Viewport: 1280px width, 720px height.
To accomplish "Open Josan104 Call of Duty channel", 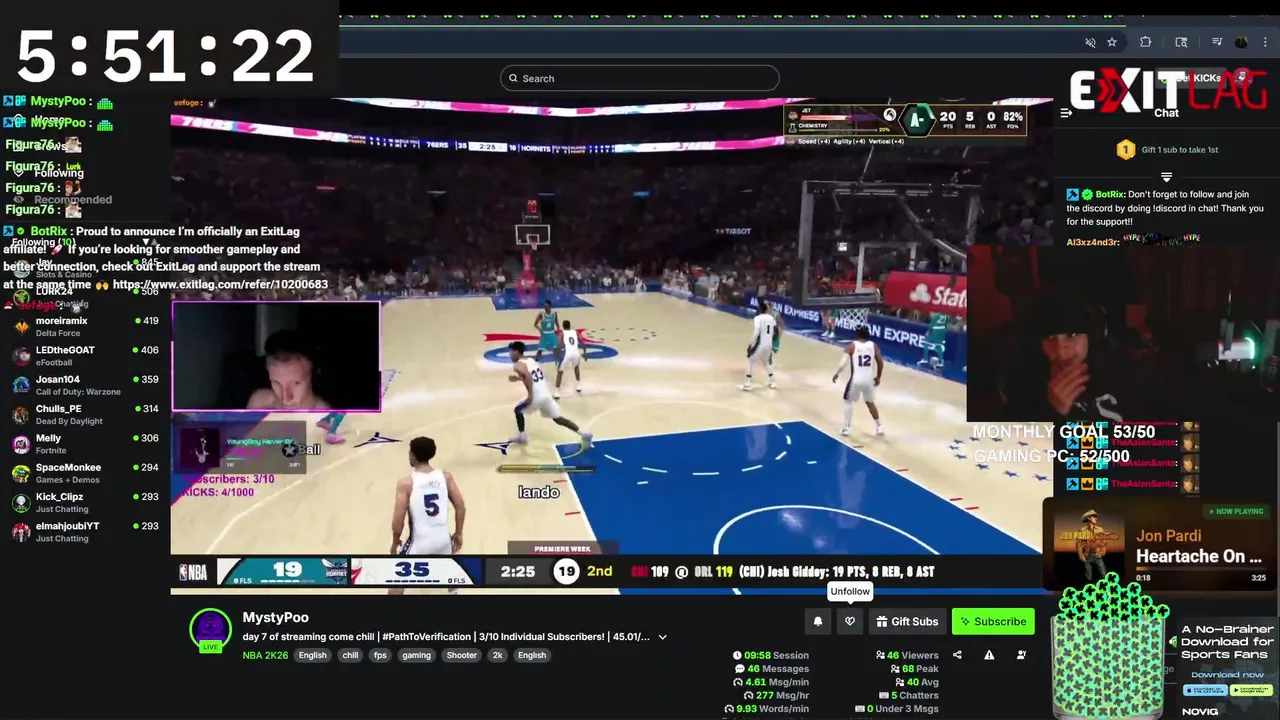I will (x=85, y=385).
